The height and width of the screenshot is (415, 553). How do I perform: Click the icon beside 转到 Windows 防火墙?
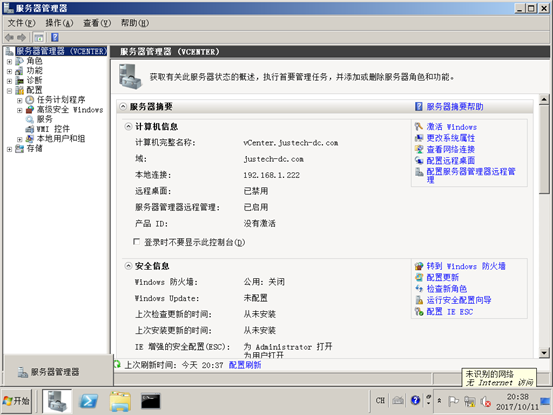pyautogui.click(x=419, y=266)
